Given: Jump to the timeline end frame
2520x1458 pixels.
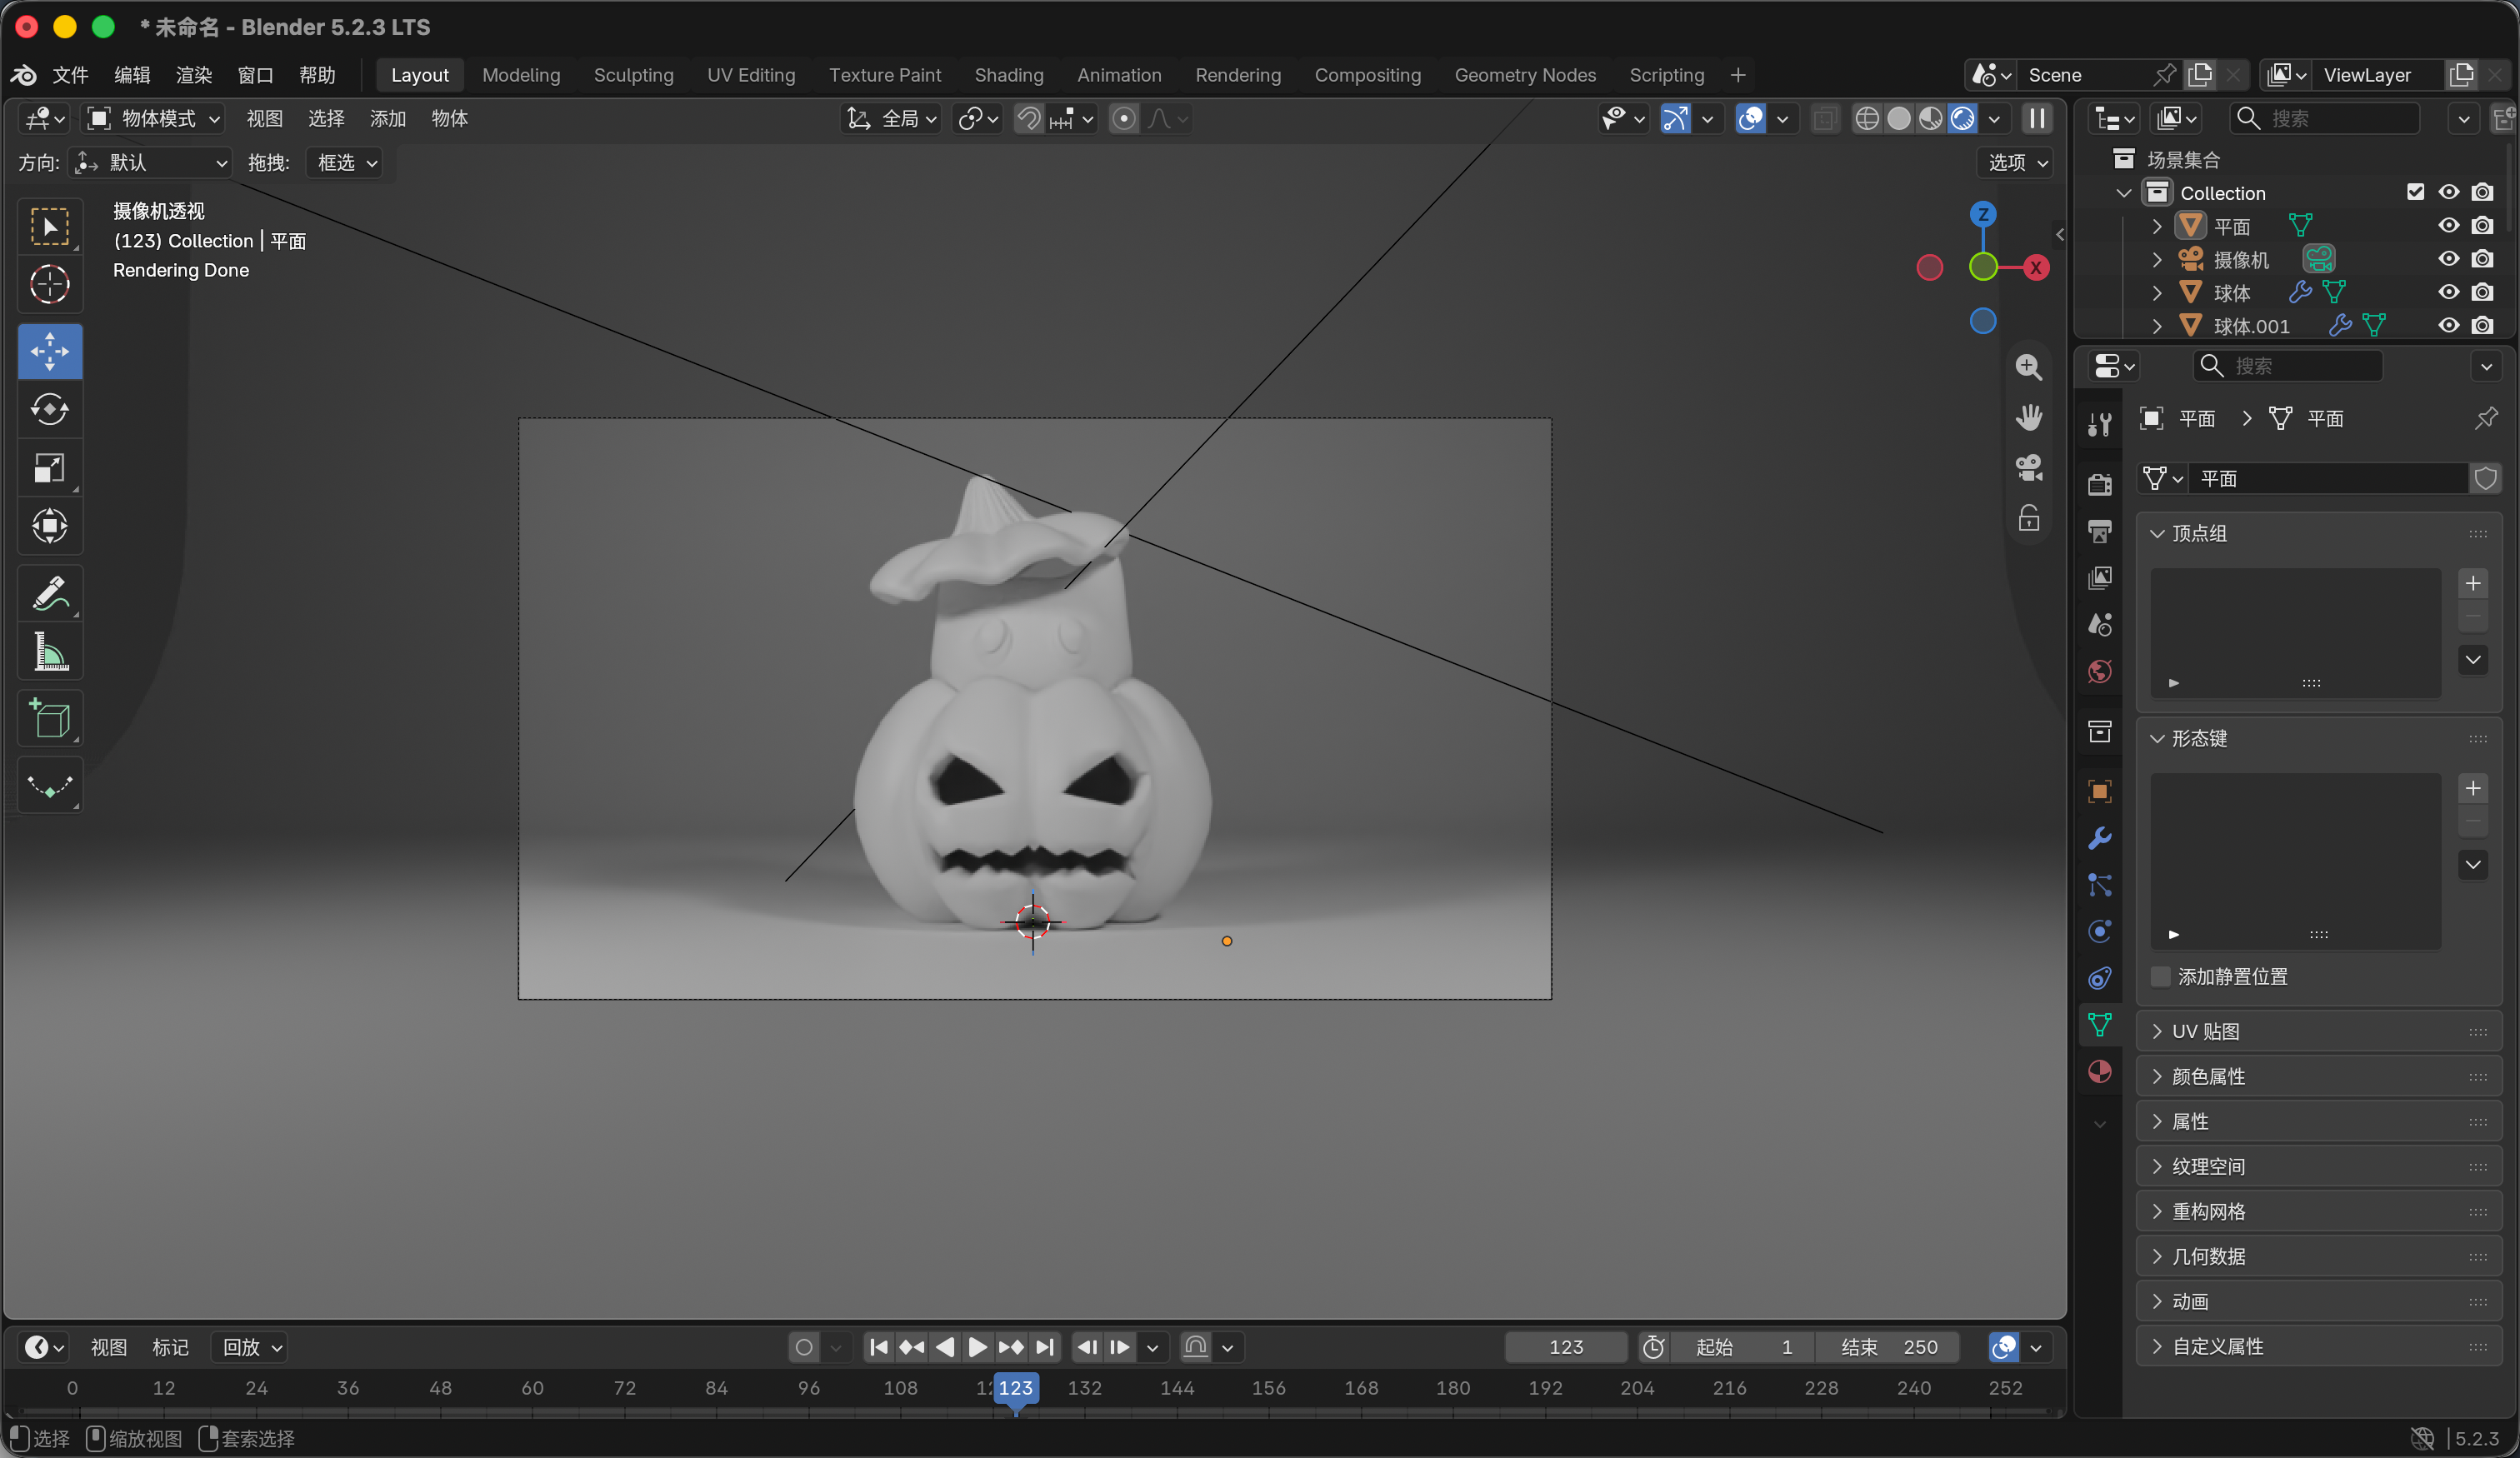Looking at the screenshot, I should tap(1045, 1347).
